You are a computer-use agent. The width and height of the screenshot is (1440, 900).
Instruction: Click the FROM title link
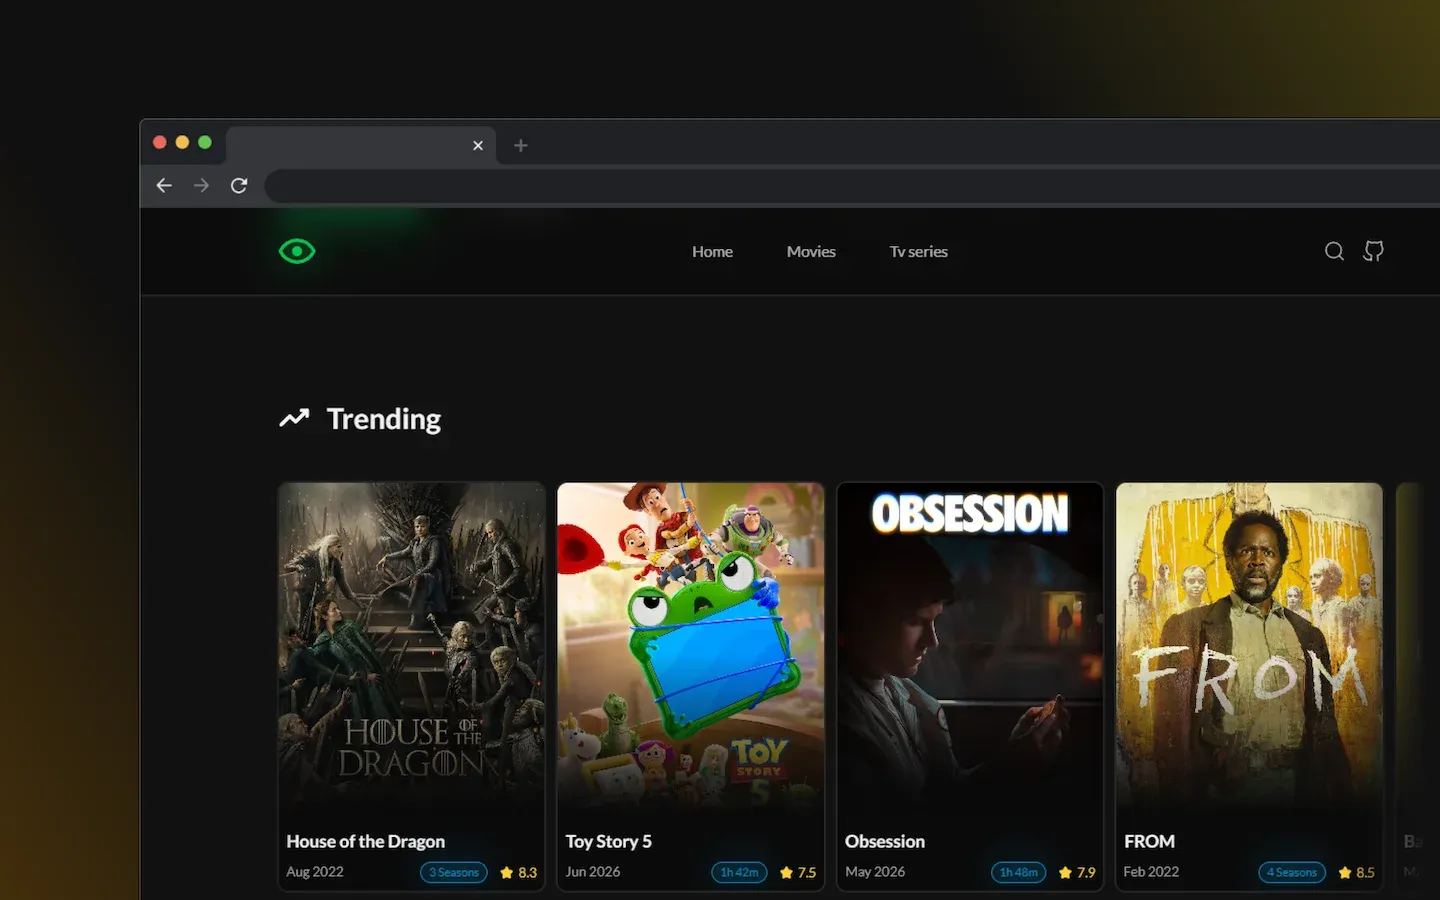tap(1149, 841)
